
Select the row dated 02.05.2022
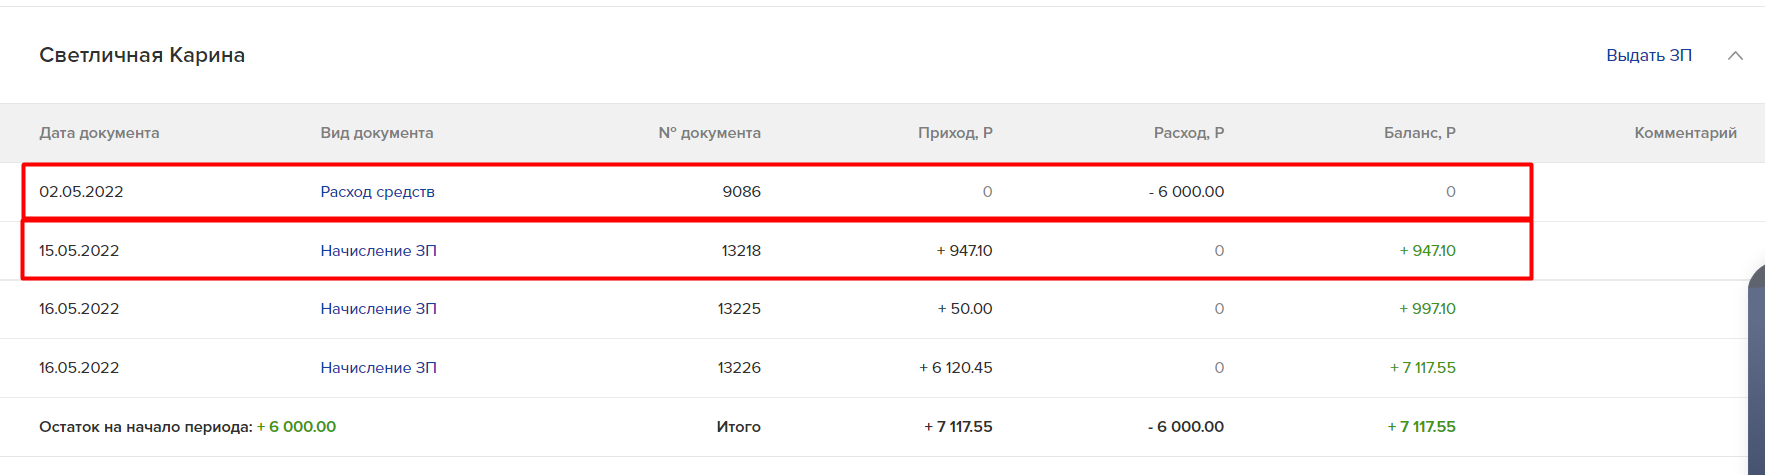click(777, 192)
